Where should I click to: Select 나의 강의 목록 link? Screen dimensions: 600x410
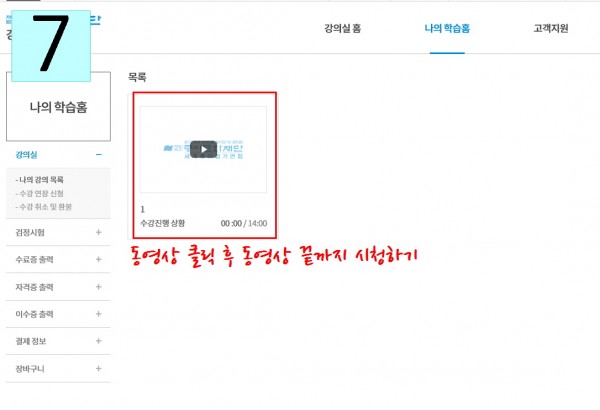point(39,180)
